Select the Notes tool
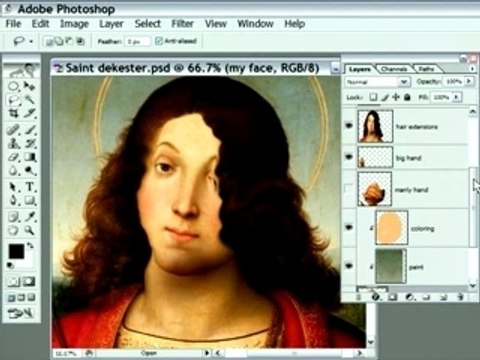 click(14, 217)
